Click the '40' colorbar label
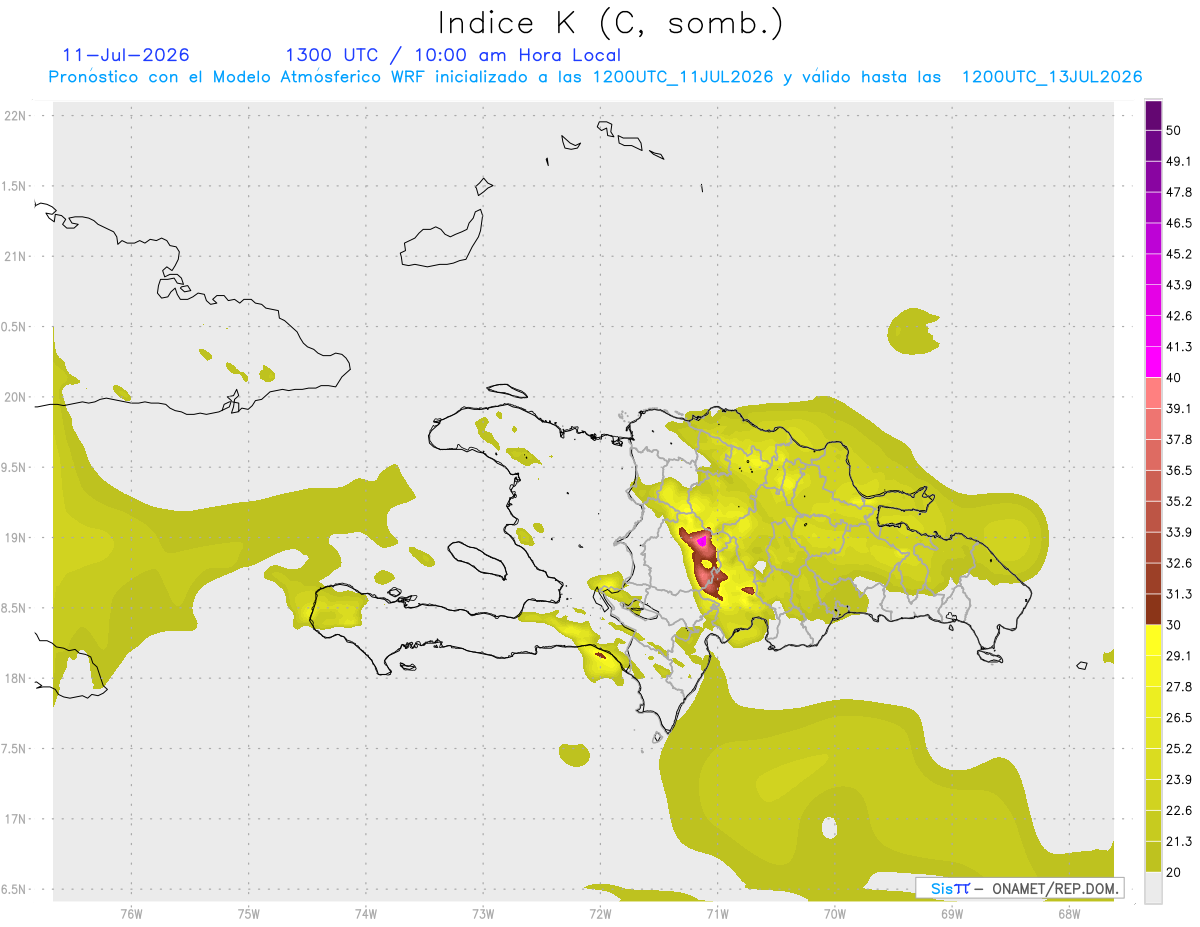 1173,378
